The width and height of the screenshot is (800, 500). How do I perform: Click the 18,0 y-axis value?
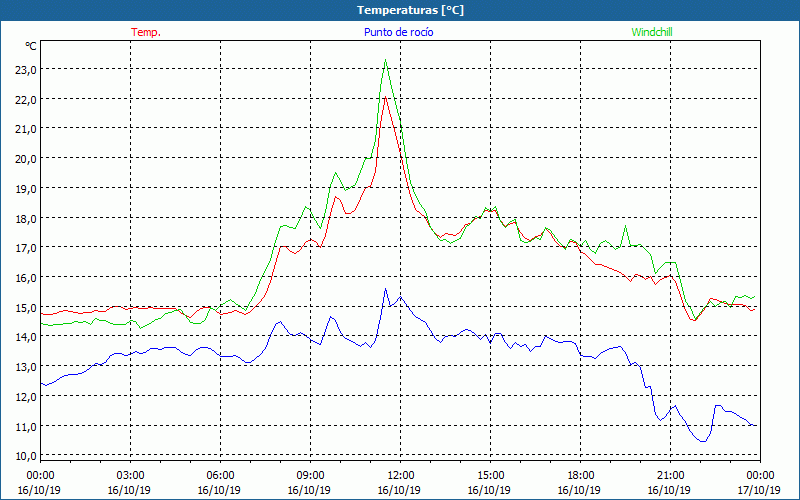(26, 218)
